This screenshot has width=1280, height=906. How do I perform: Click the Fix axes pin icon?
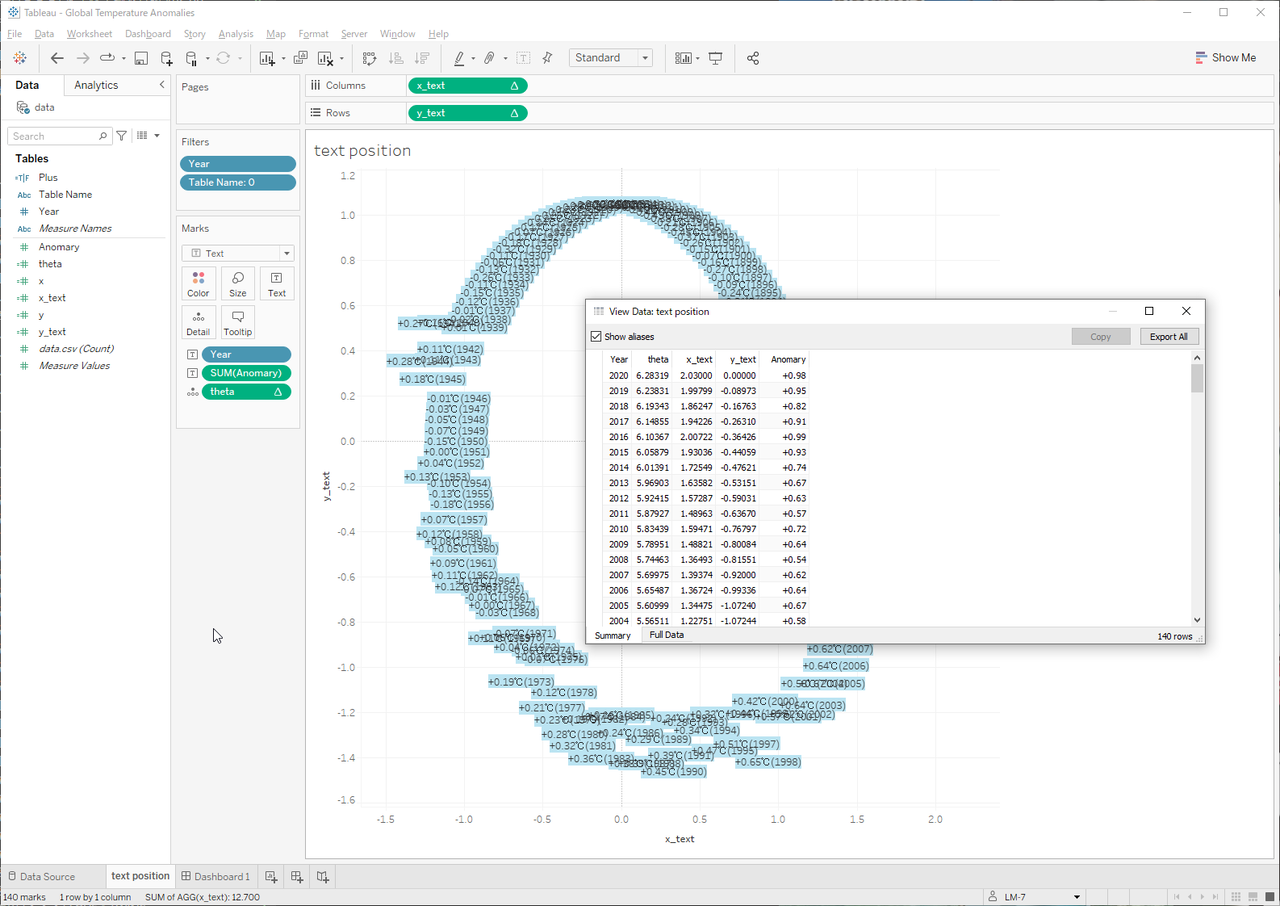click(x=547, y=58)
